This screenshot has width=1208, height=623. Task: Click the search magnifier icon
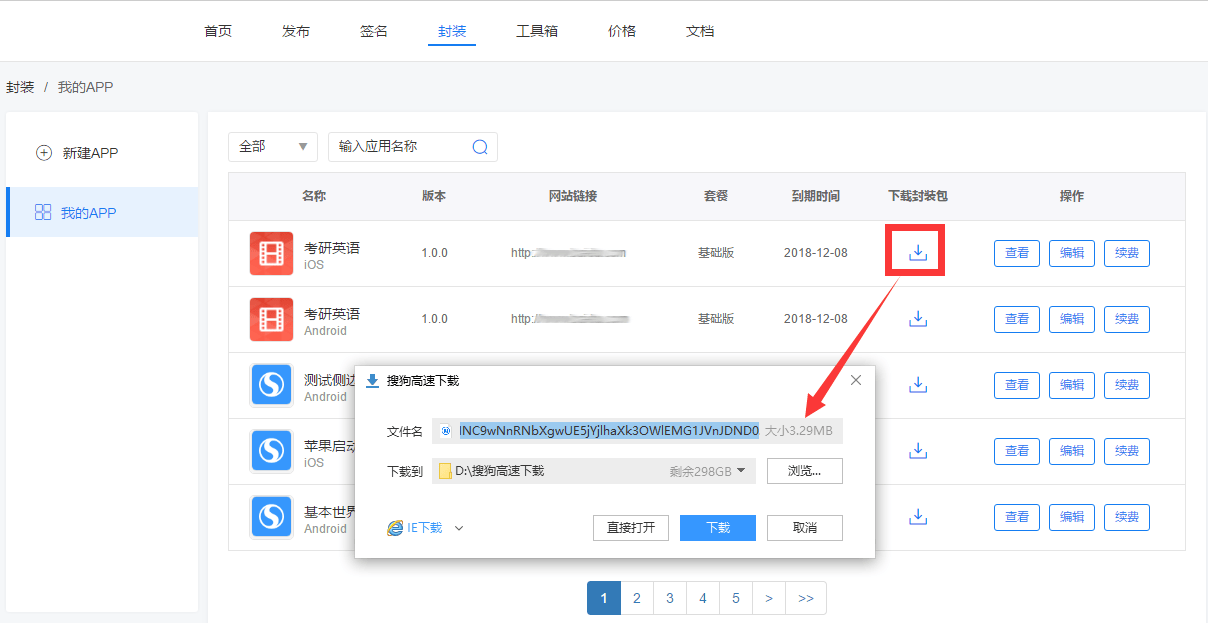point(480,147)
